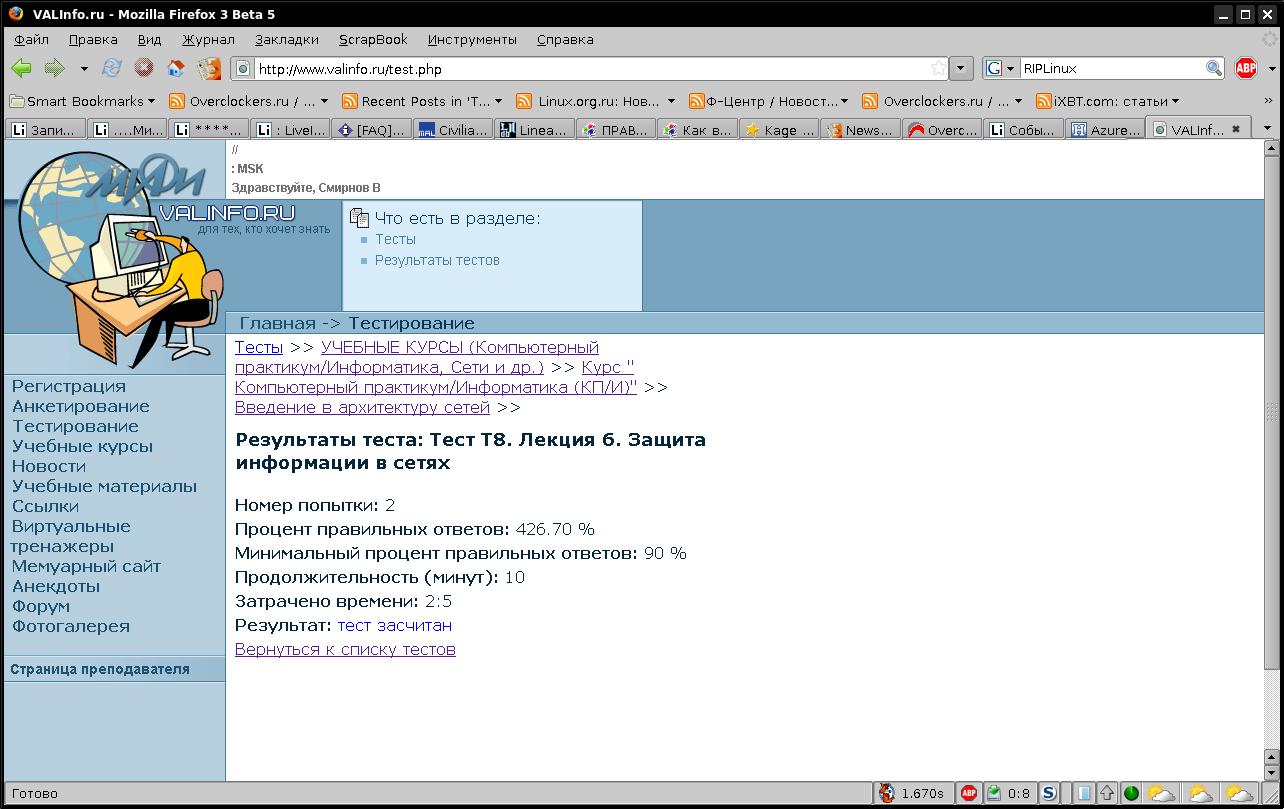The width and height of the screenshot is (1284, 809).
Task: Click the green Back arrow button
Action: pos(21,68)
